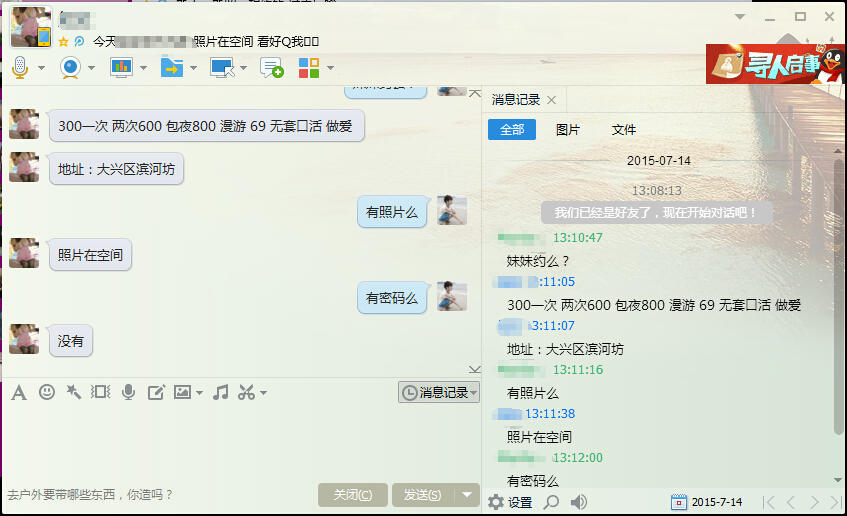Go to previous page of history
Screen dimensions: 847x516
(791, 502)
